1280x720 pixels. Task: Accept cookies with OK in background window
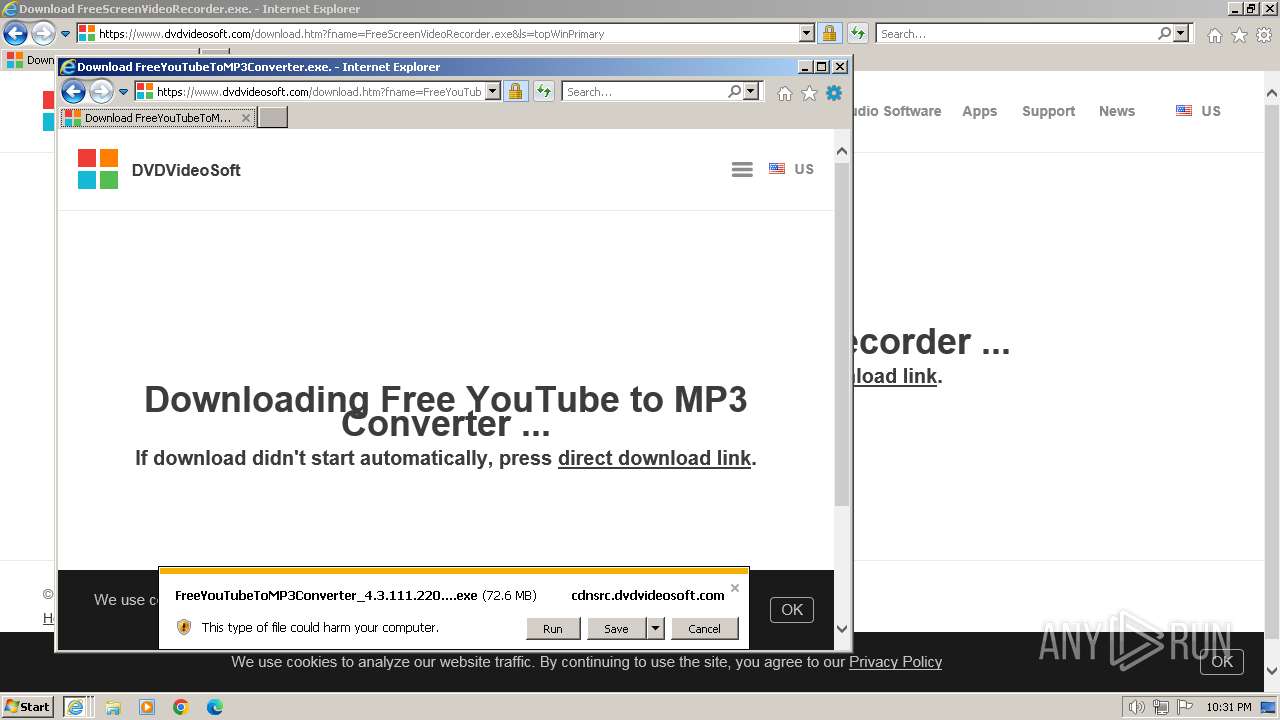(x=1222, y=662)
